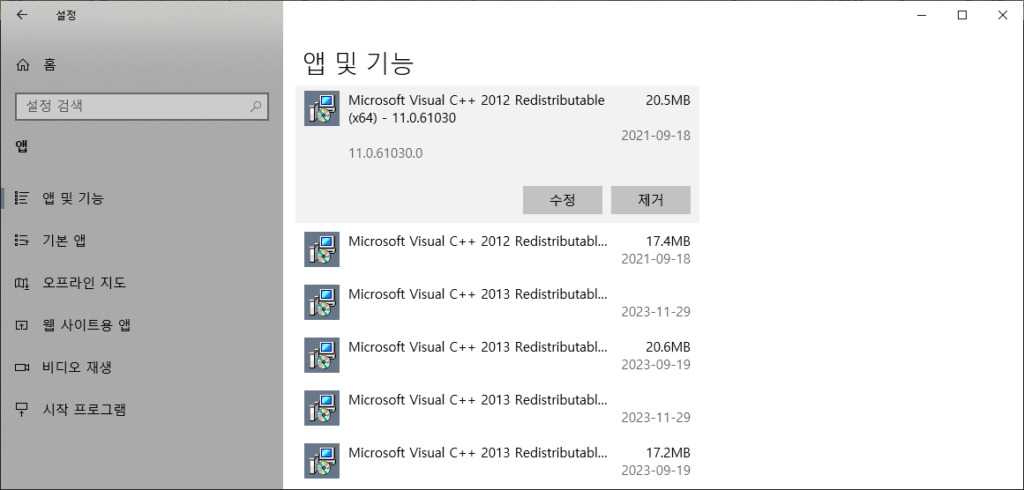Click the list icon next to 앱 및 기능
The image size is (1024, 490).
coord(22,198)
